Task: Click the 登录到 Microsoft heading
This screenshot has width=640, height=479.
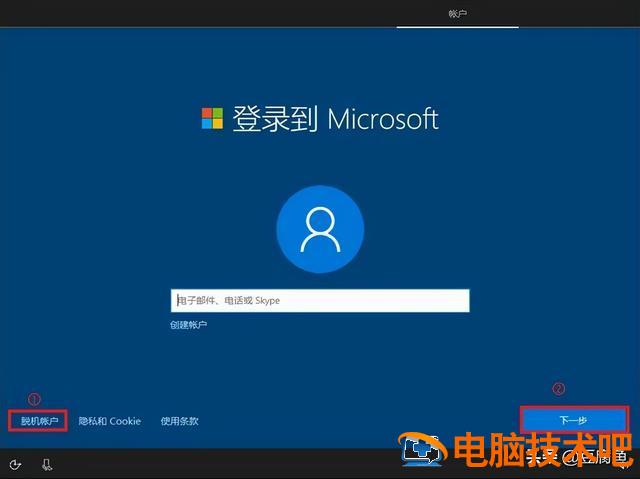Action: click(335, 119)
